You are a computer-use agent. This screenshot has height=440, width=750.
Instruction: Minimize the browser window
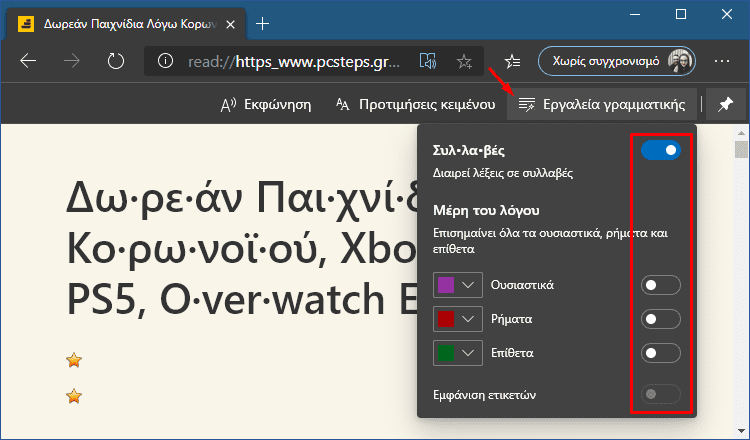point(635,14)
